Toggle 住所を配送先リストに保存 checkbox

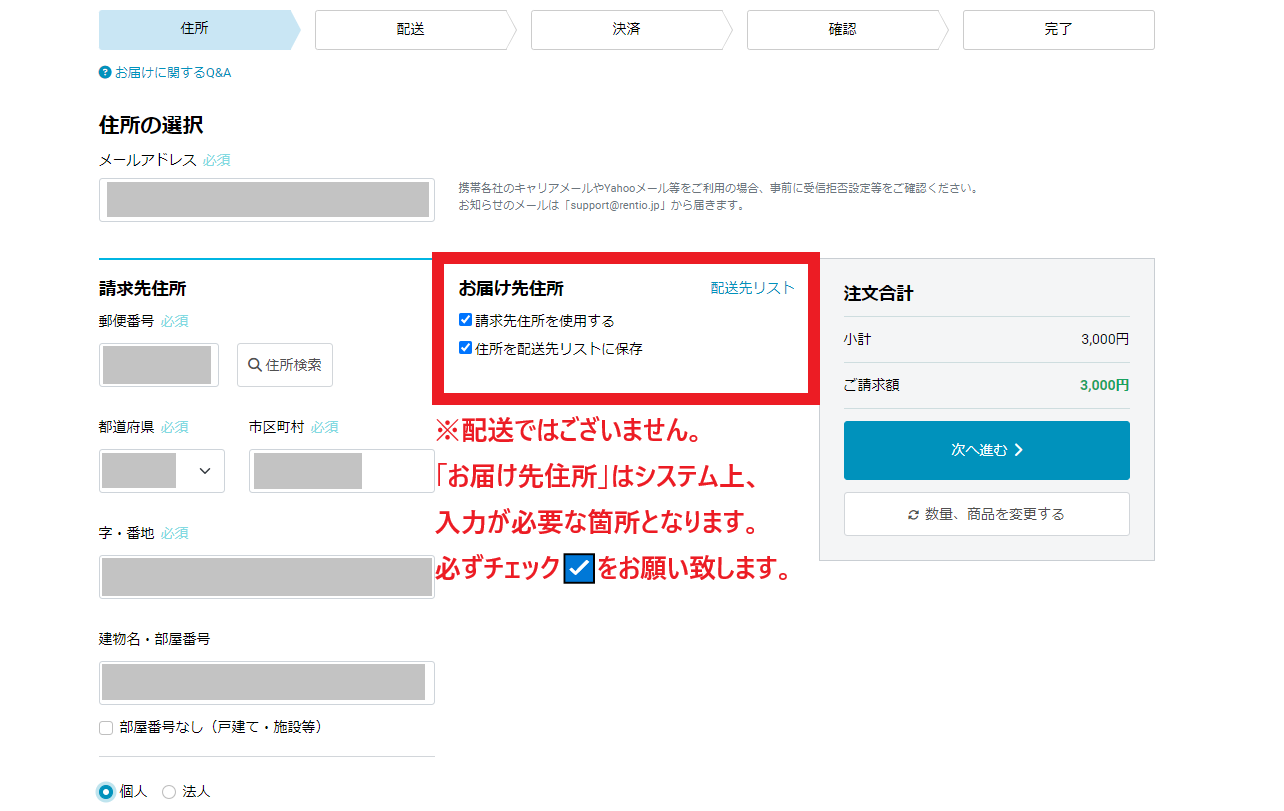[465, 348]
